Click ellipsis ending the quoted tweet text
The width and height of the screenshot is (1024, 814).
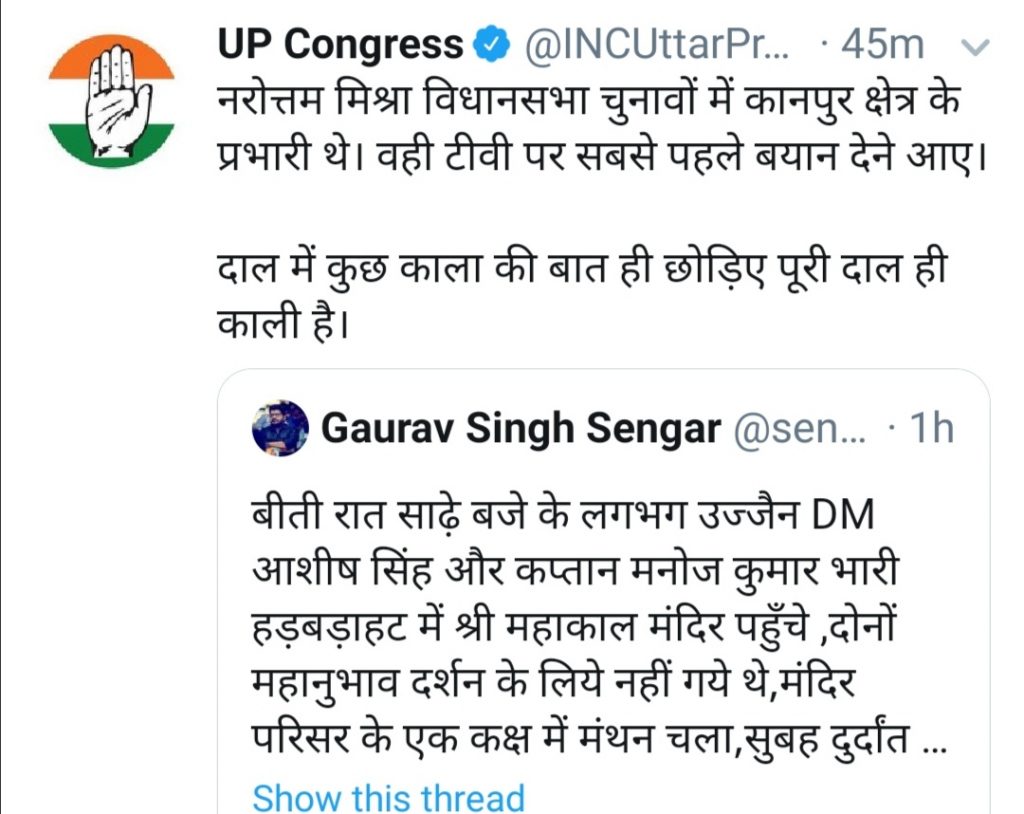pyautogui.click(x=927, y=745)
